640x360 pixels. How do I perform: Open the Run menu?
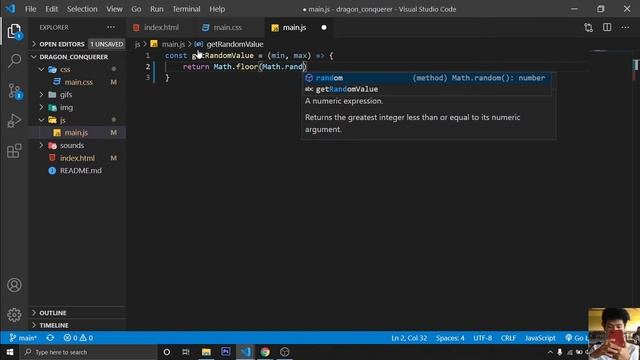157,9
